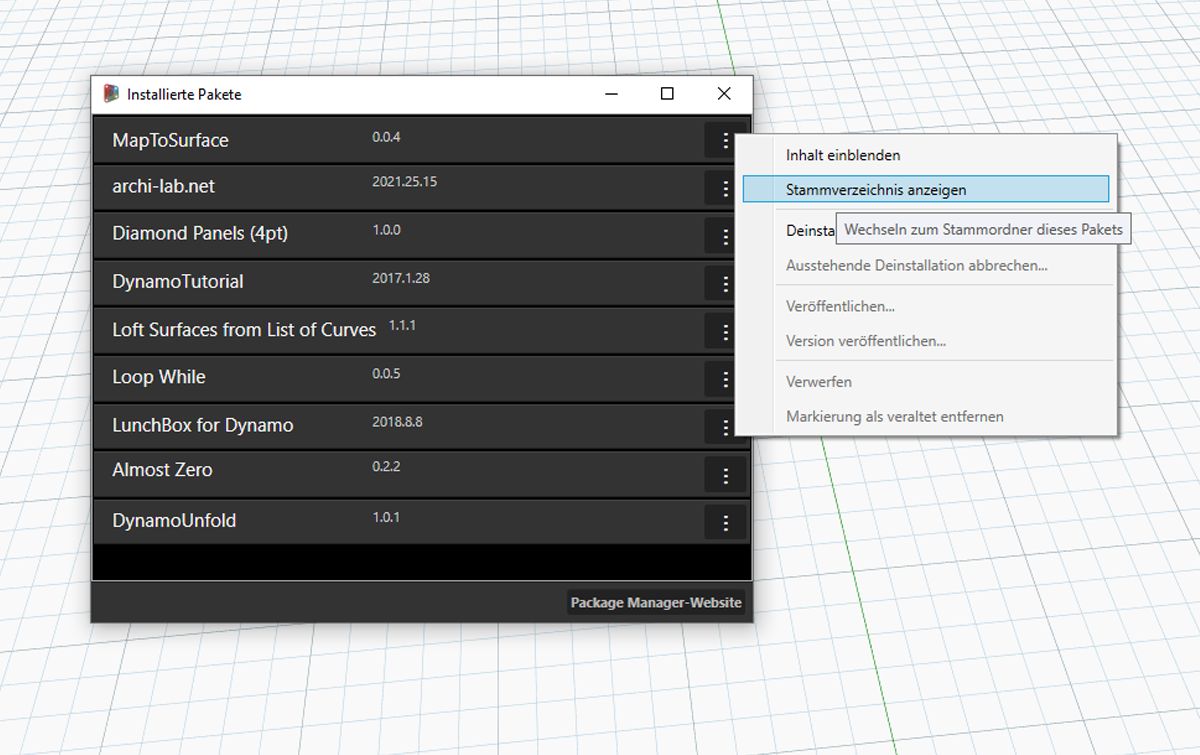
Task: Select the archi-lab.net package name
Action: click(163, 187)
